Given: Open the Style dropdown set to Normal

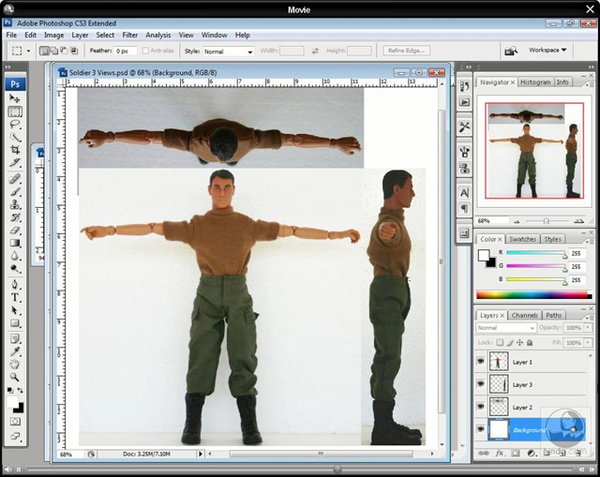Looking at the screenshot, I should [228, 51].
